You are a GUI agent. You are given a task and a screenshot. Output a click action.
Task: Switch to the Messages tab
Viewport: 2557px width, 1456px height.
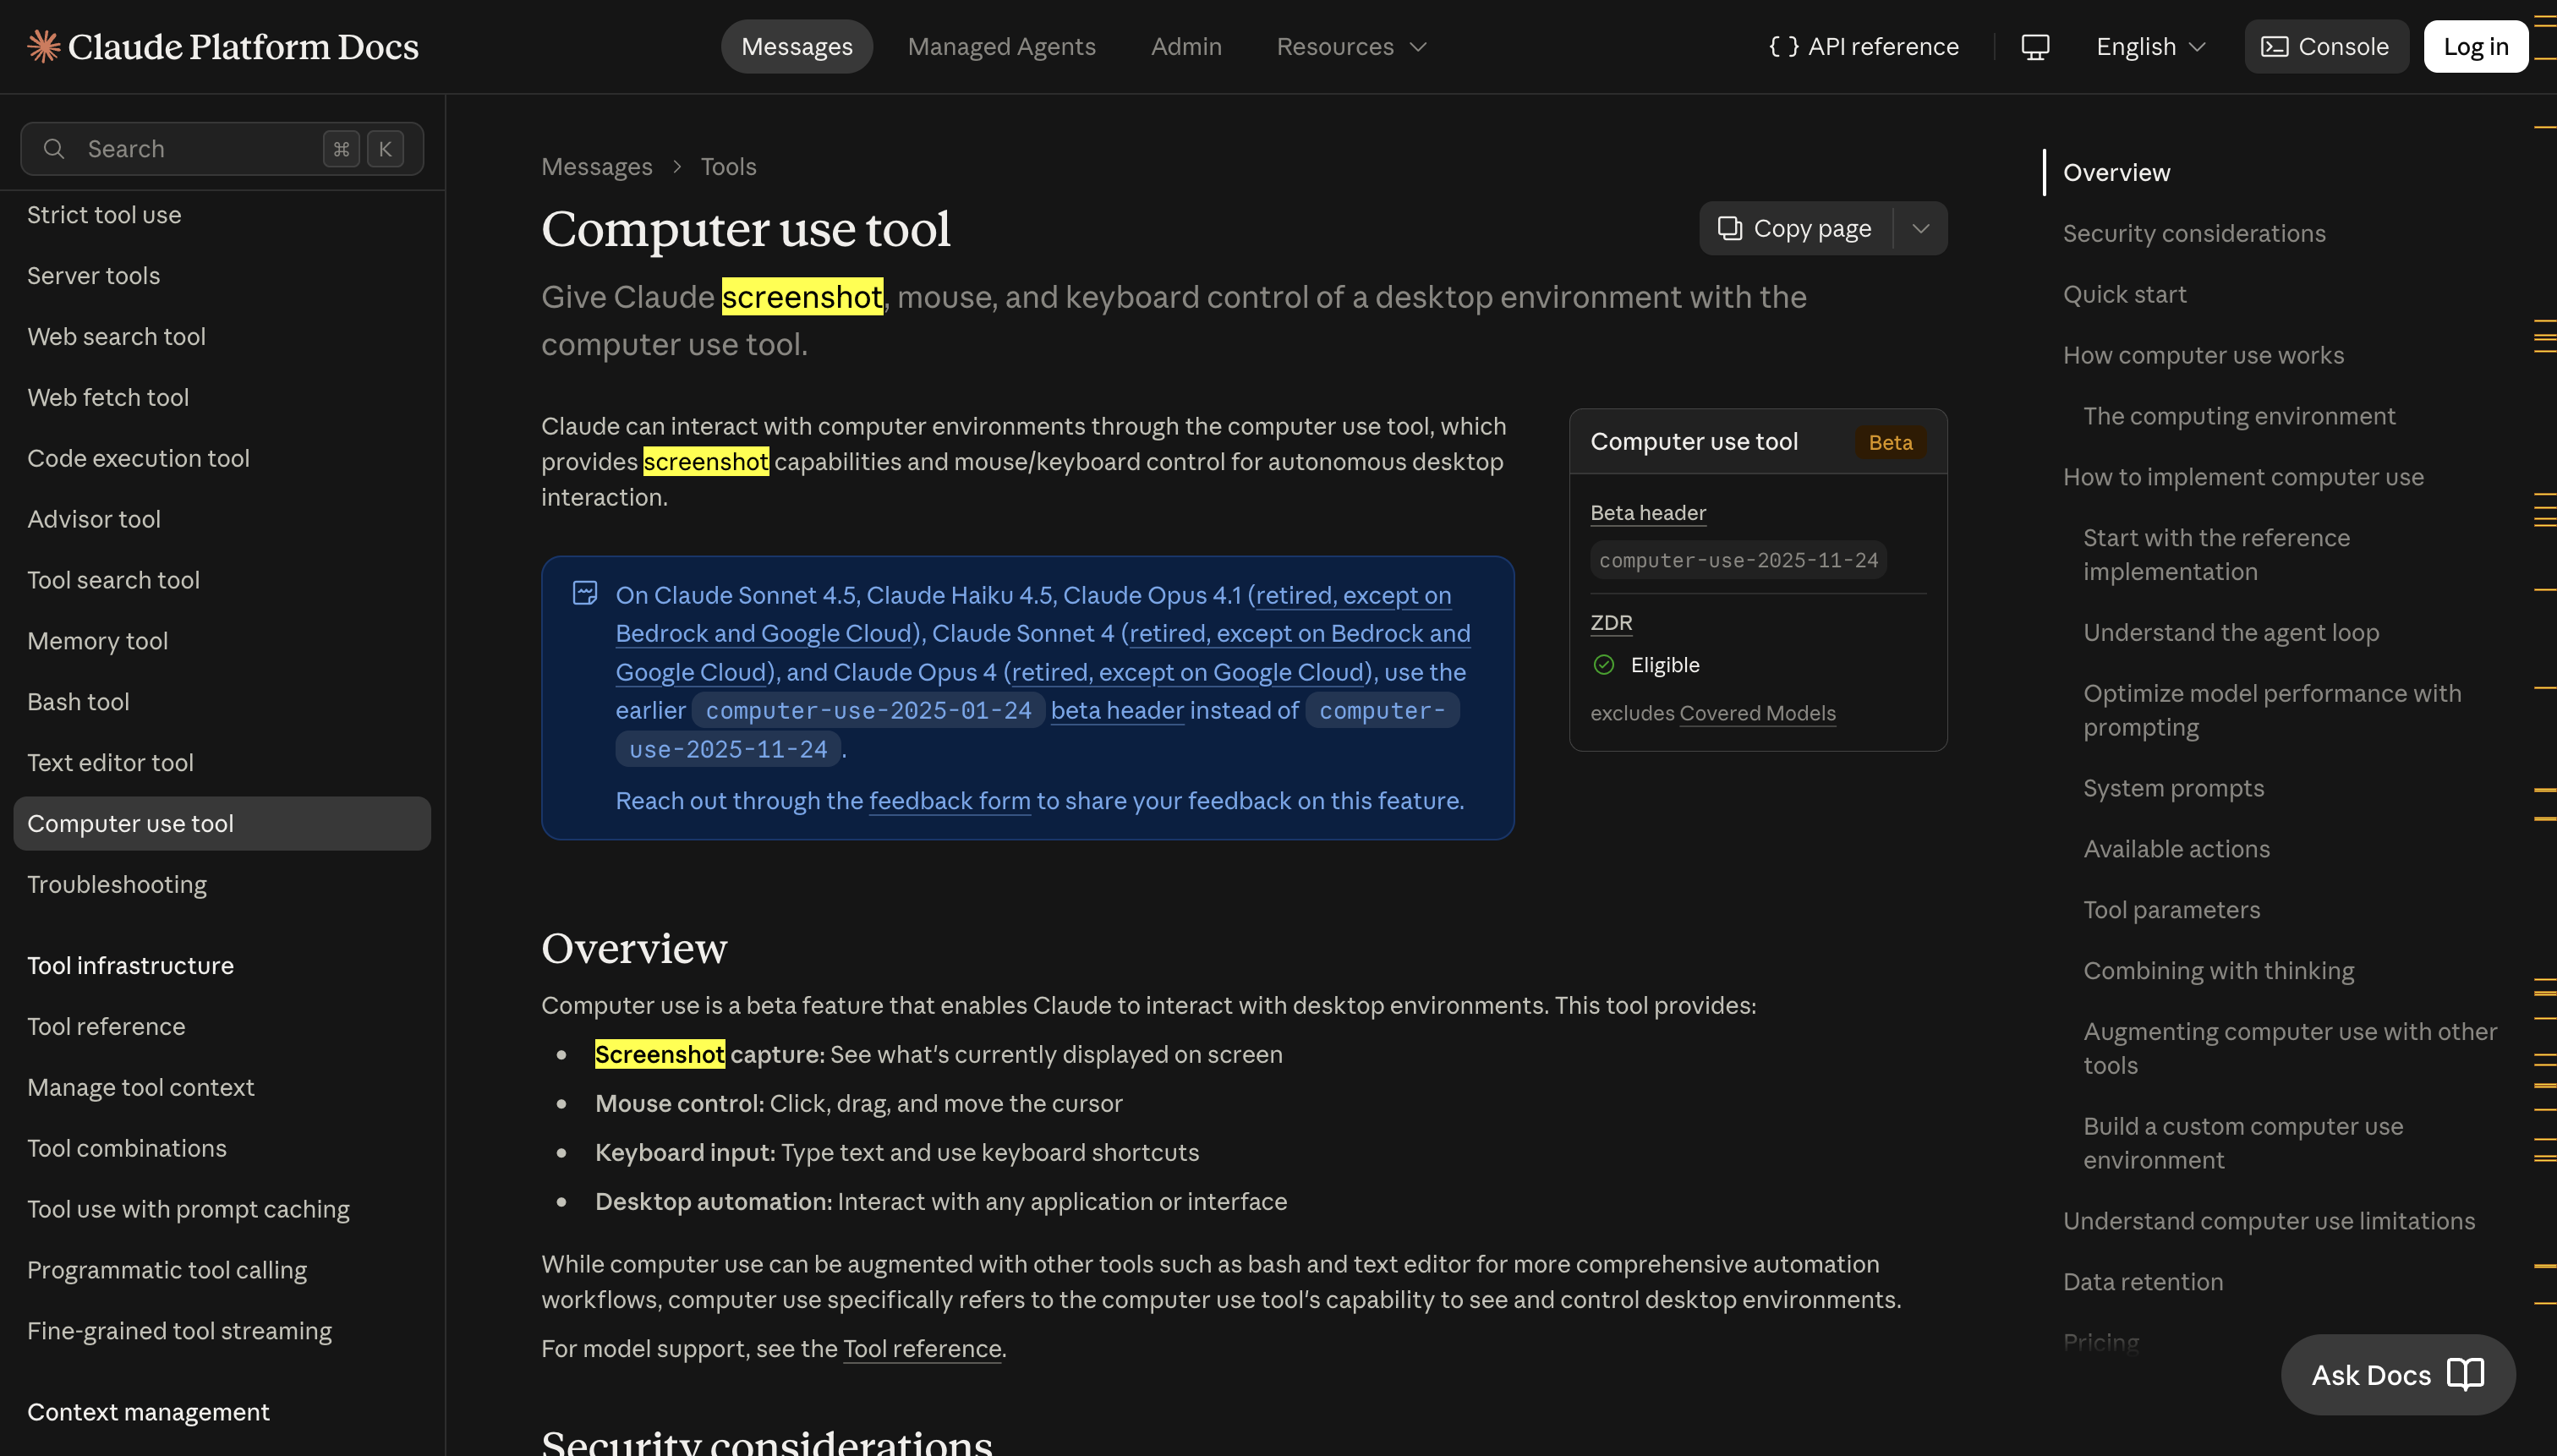point(797,47)
